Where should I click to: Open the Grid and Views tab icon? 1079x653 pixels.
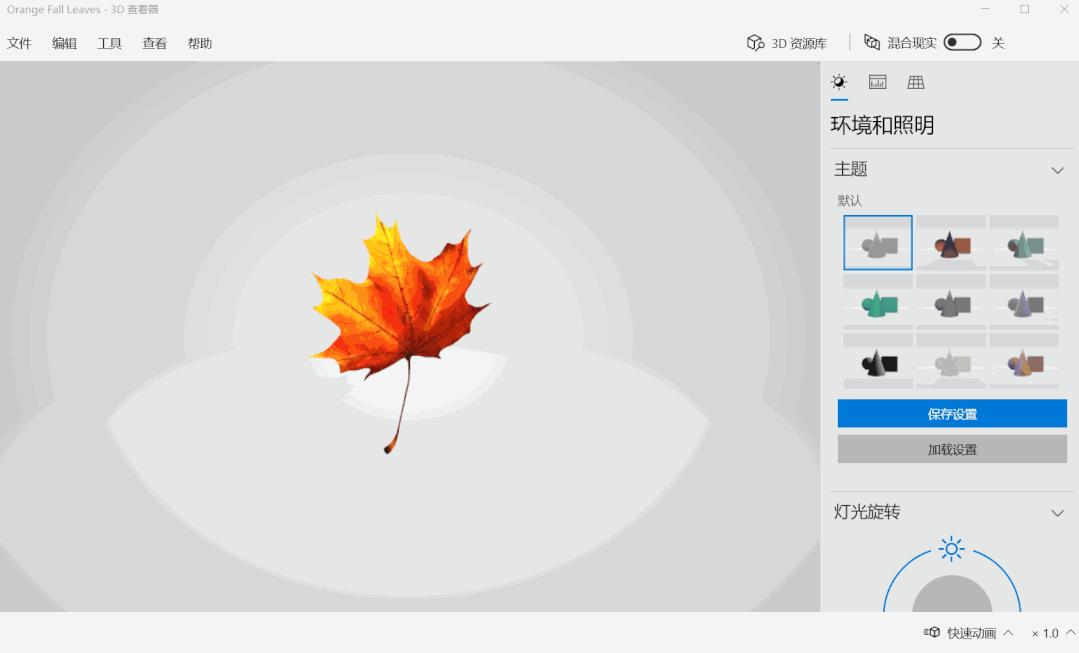click(x=915, y=83)
